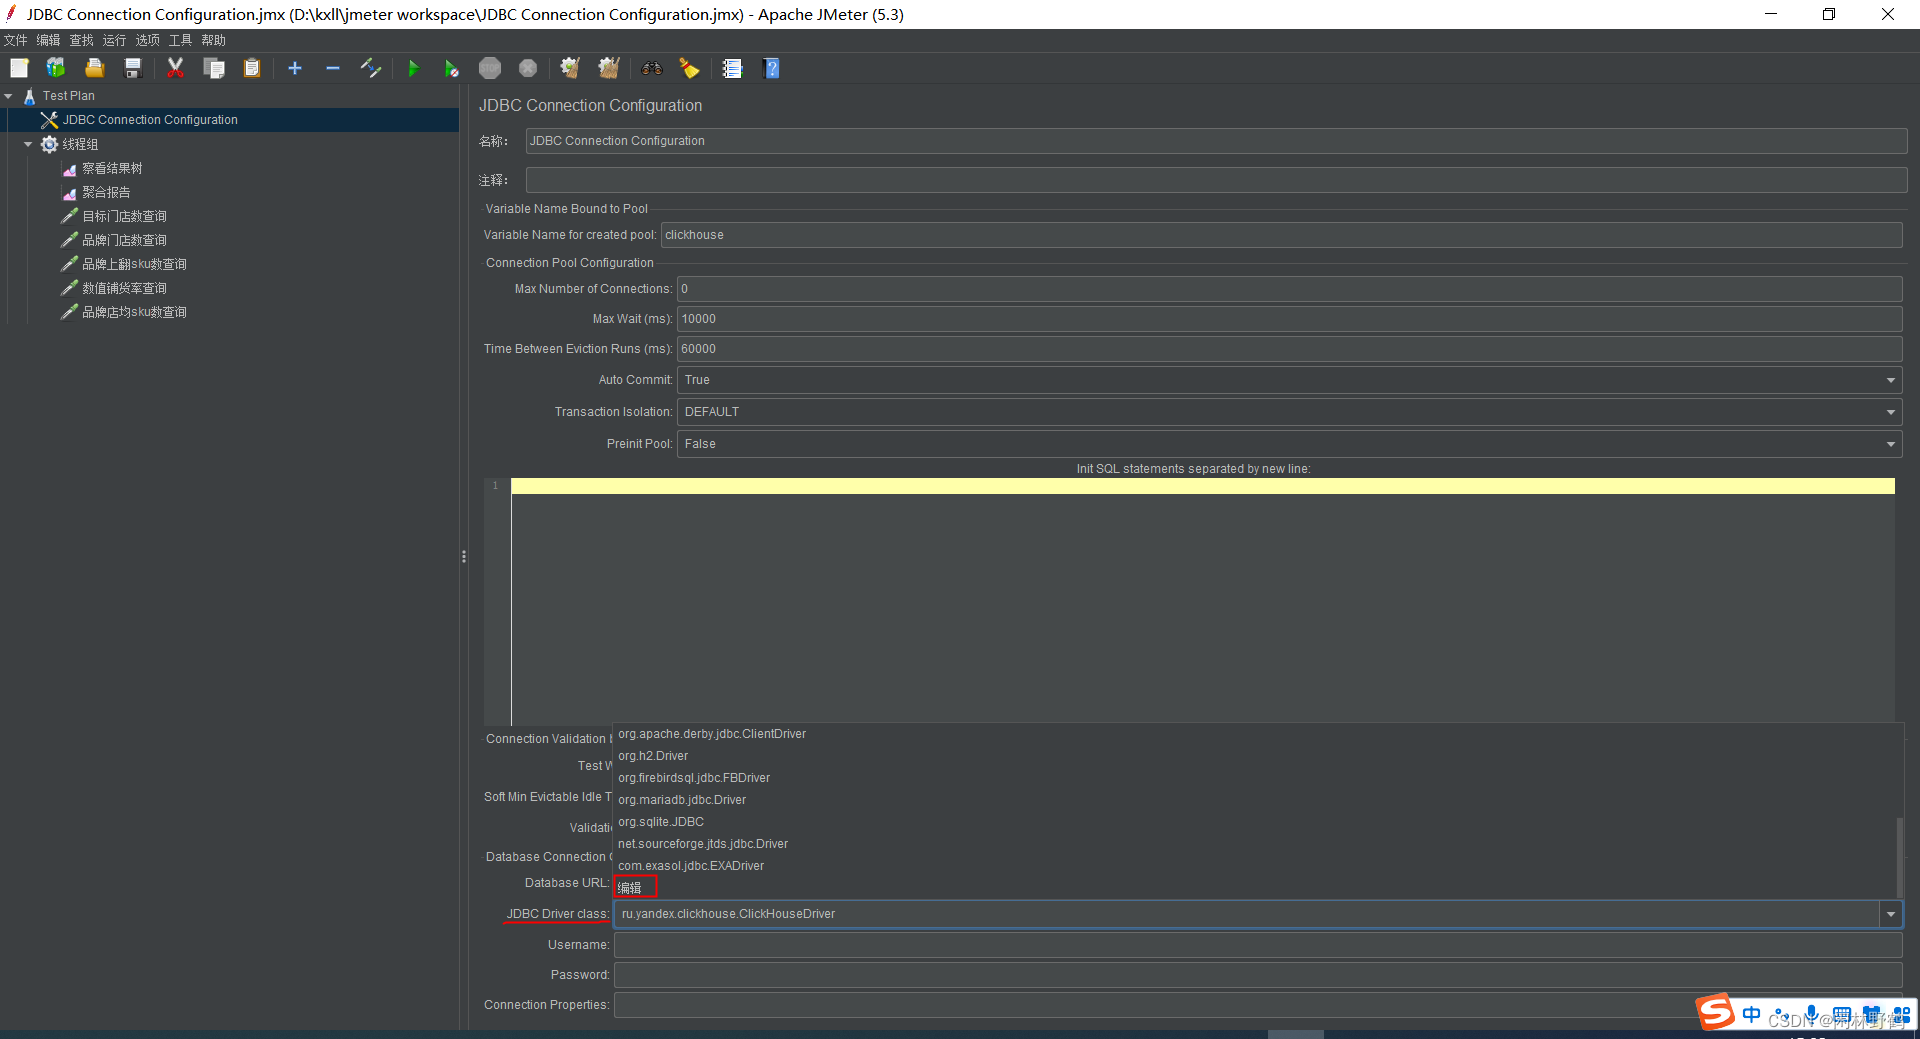This screenshot has width=1920, height=1039.
Task: Select 目标门店数查询 sampler
Action: tap(124, 216)
